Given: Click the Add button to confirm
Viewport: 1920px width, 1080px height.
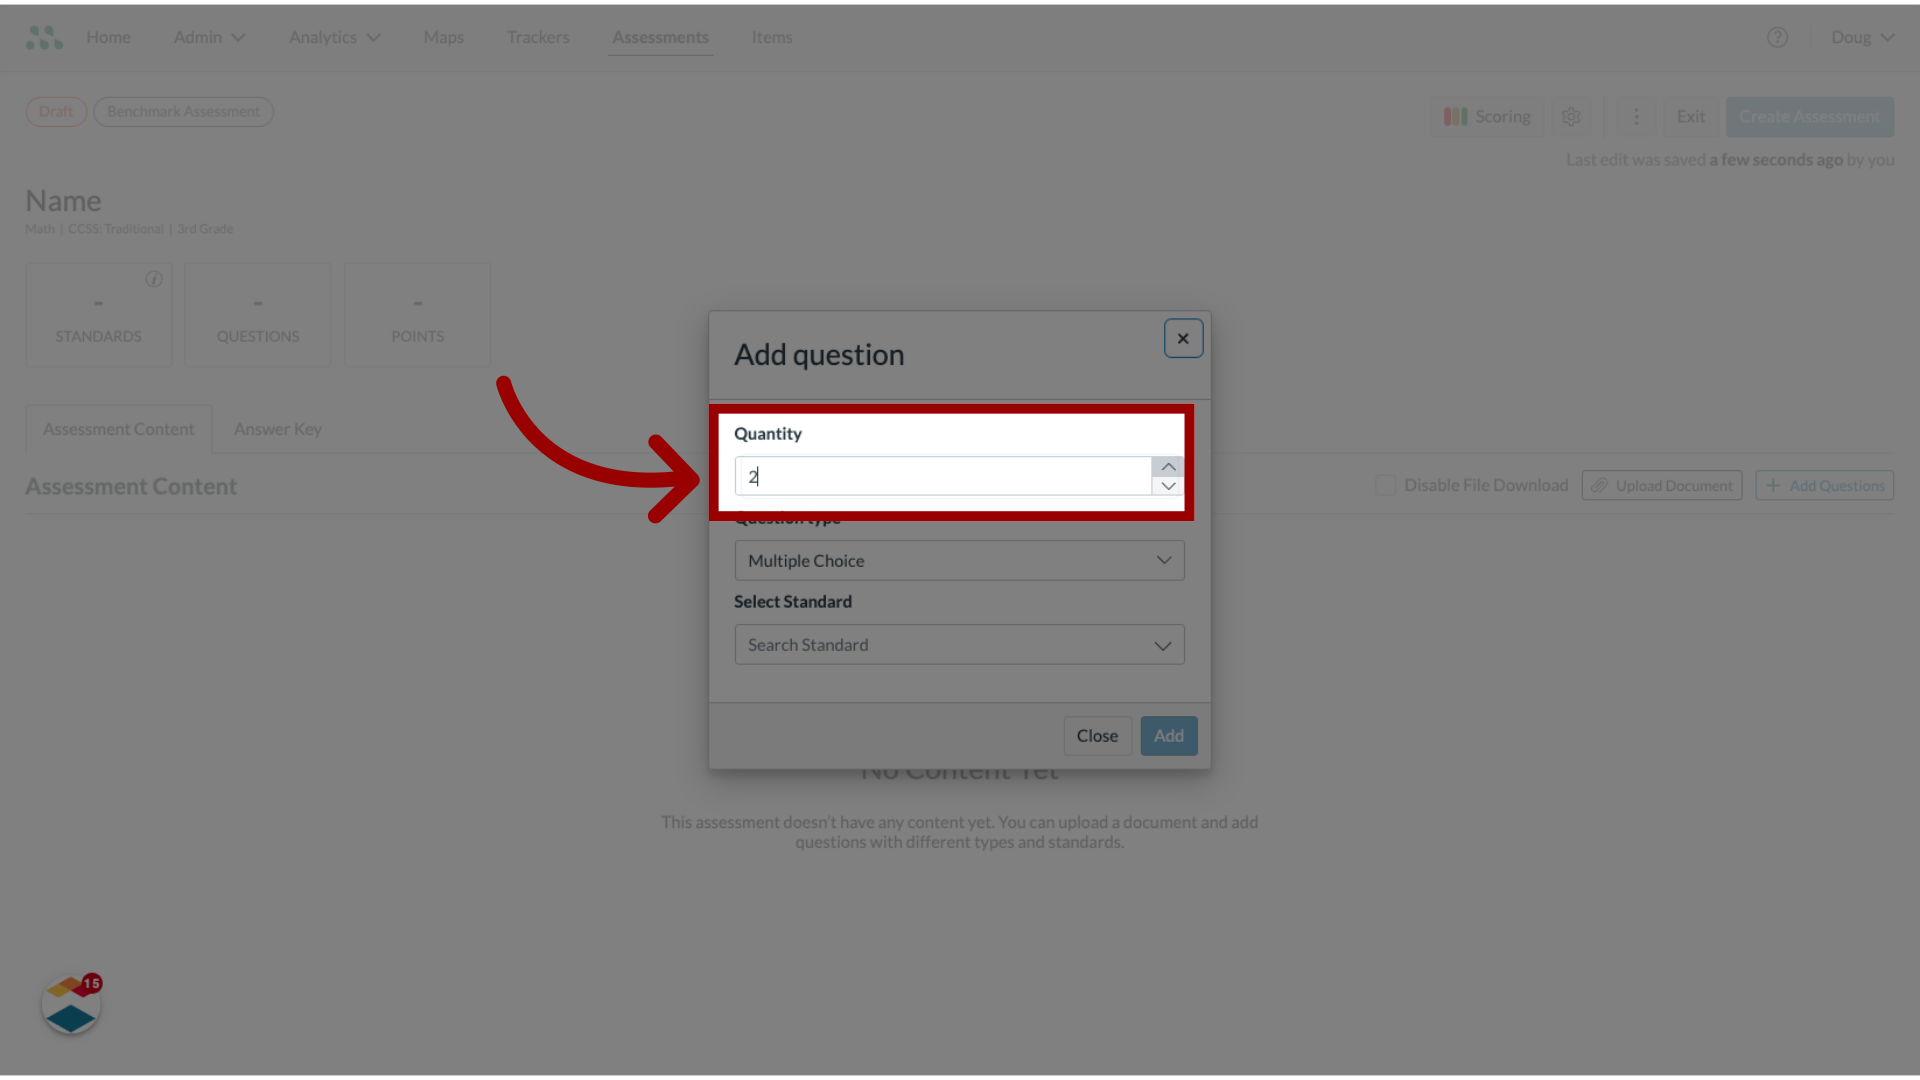Looking at the screenshot, I should point(1168,735).
